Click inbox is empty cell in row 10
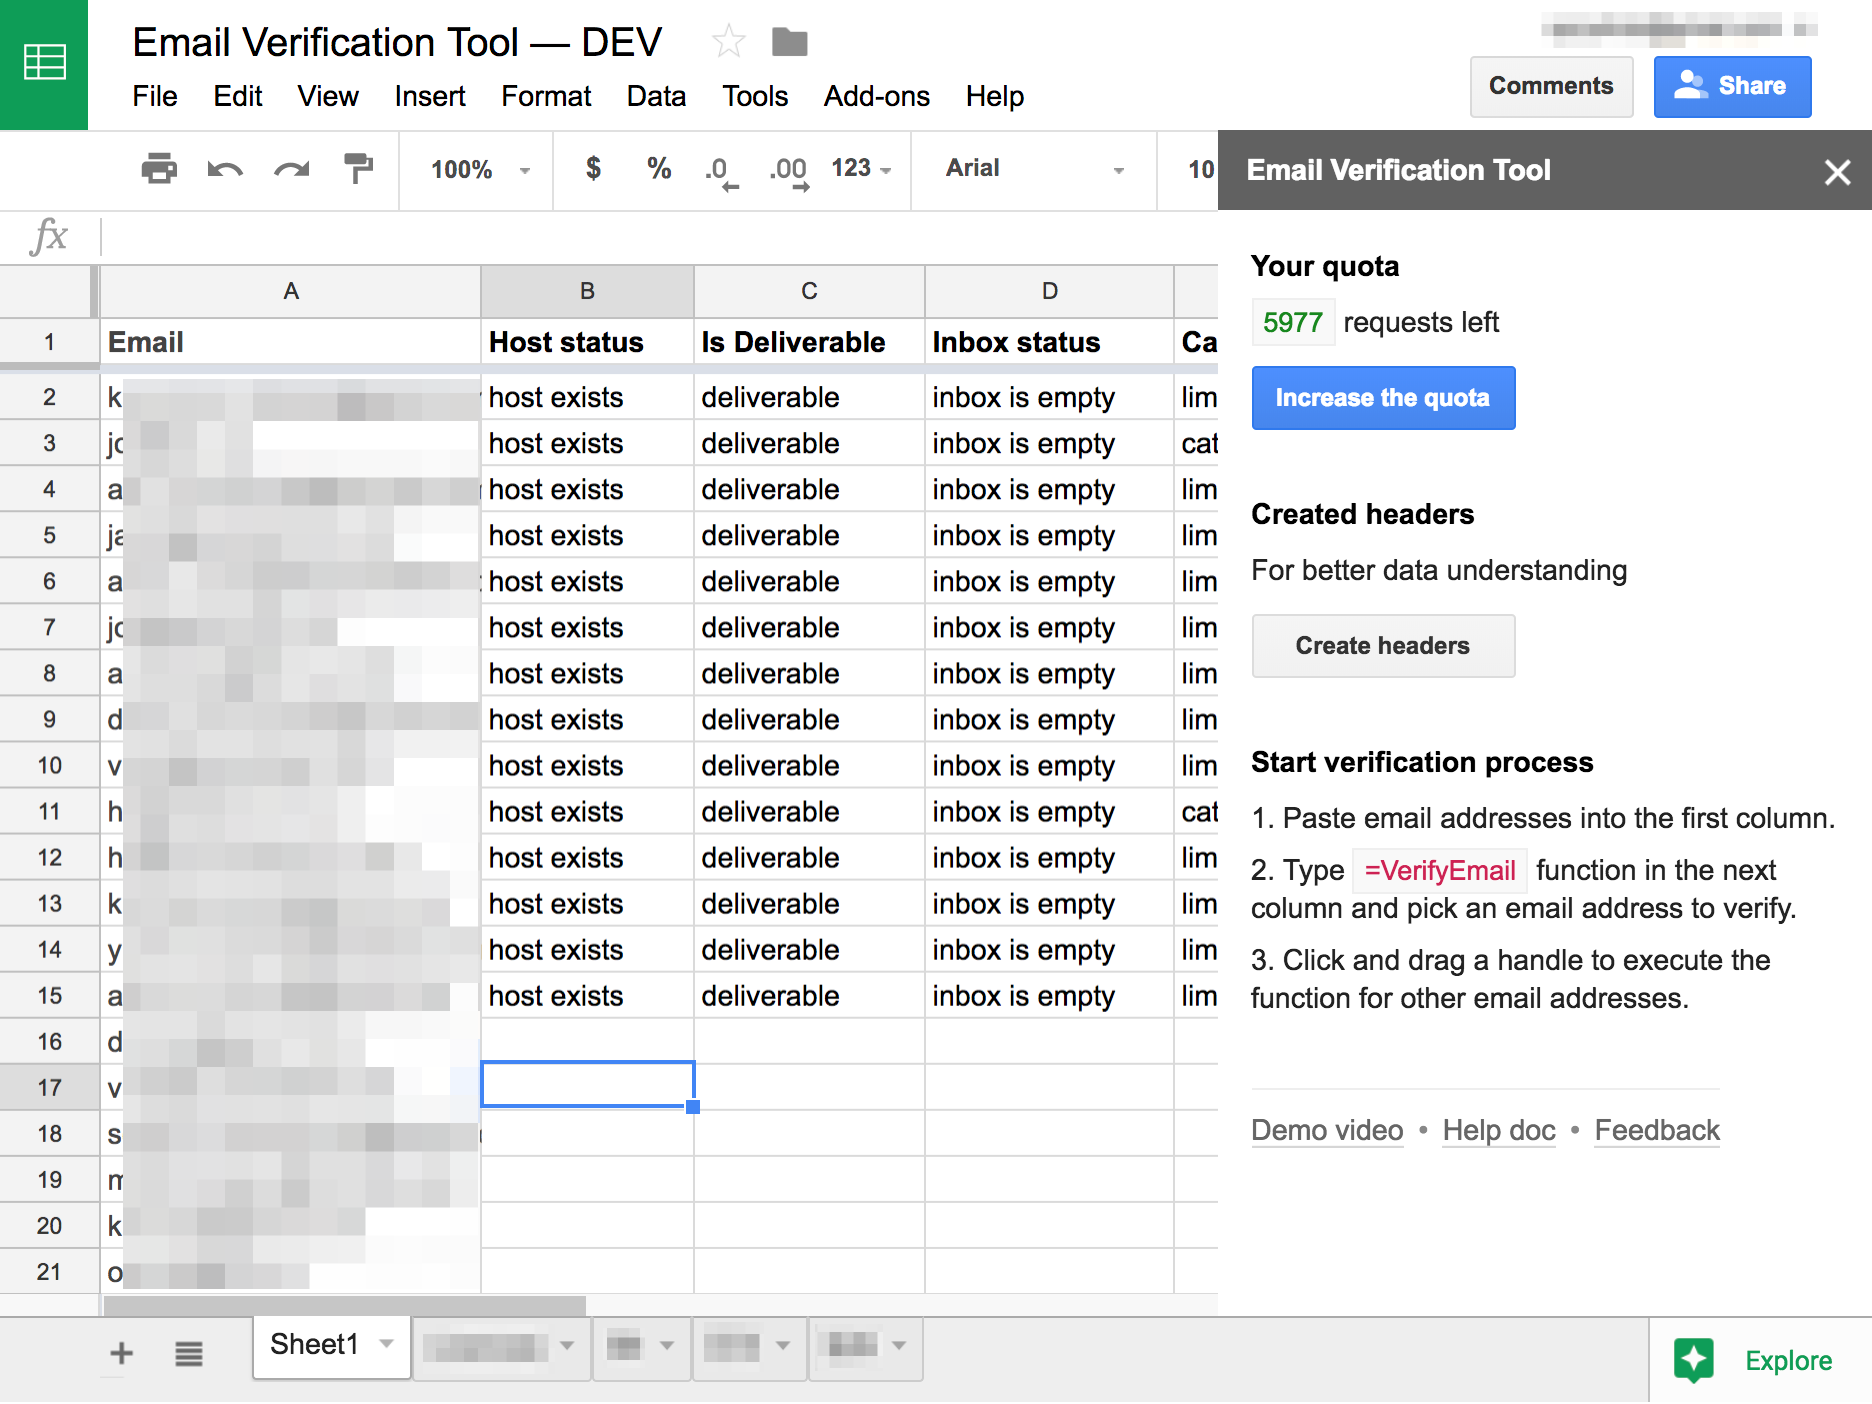 click(x=1049, y=765)
